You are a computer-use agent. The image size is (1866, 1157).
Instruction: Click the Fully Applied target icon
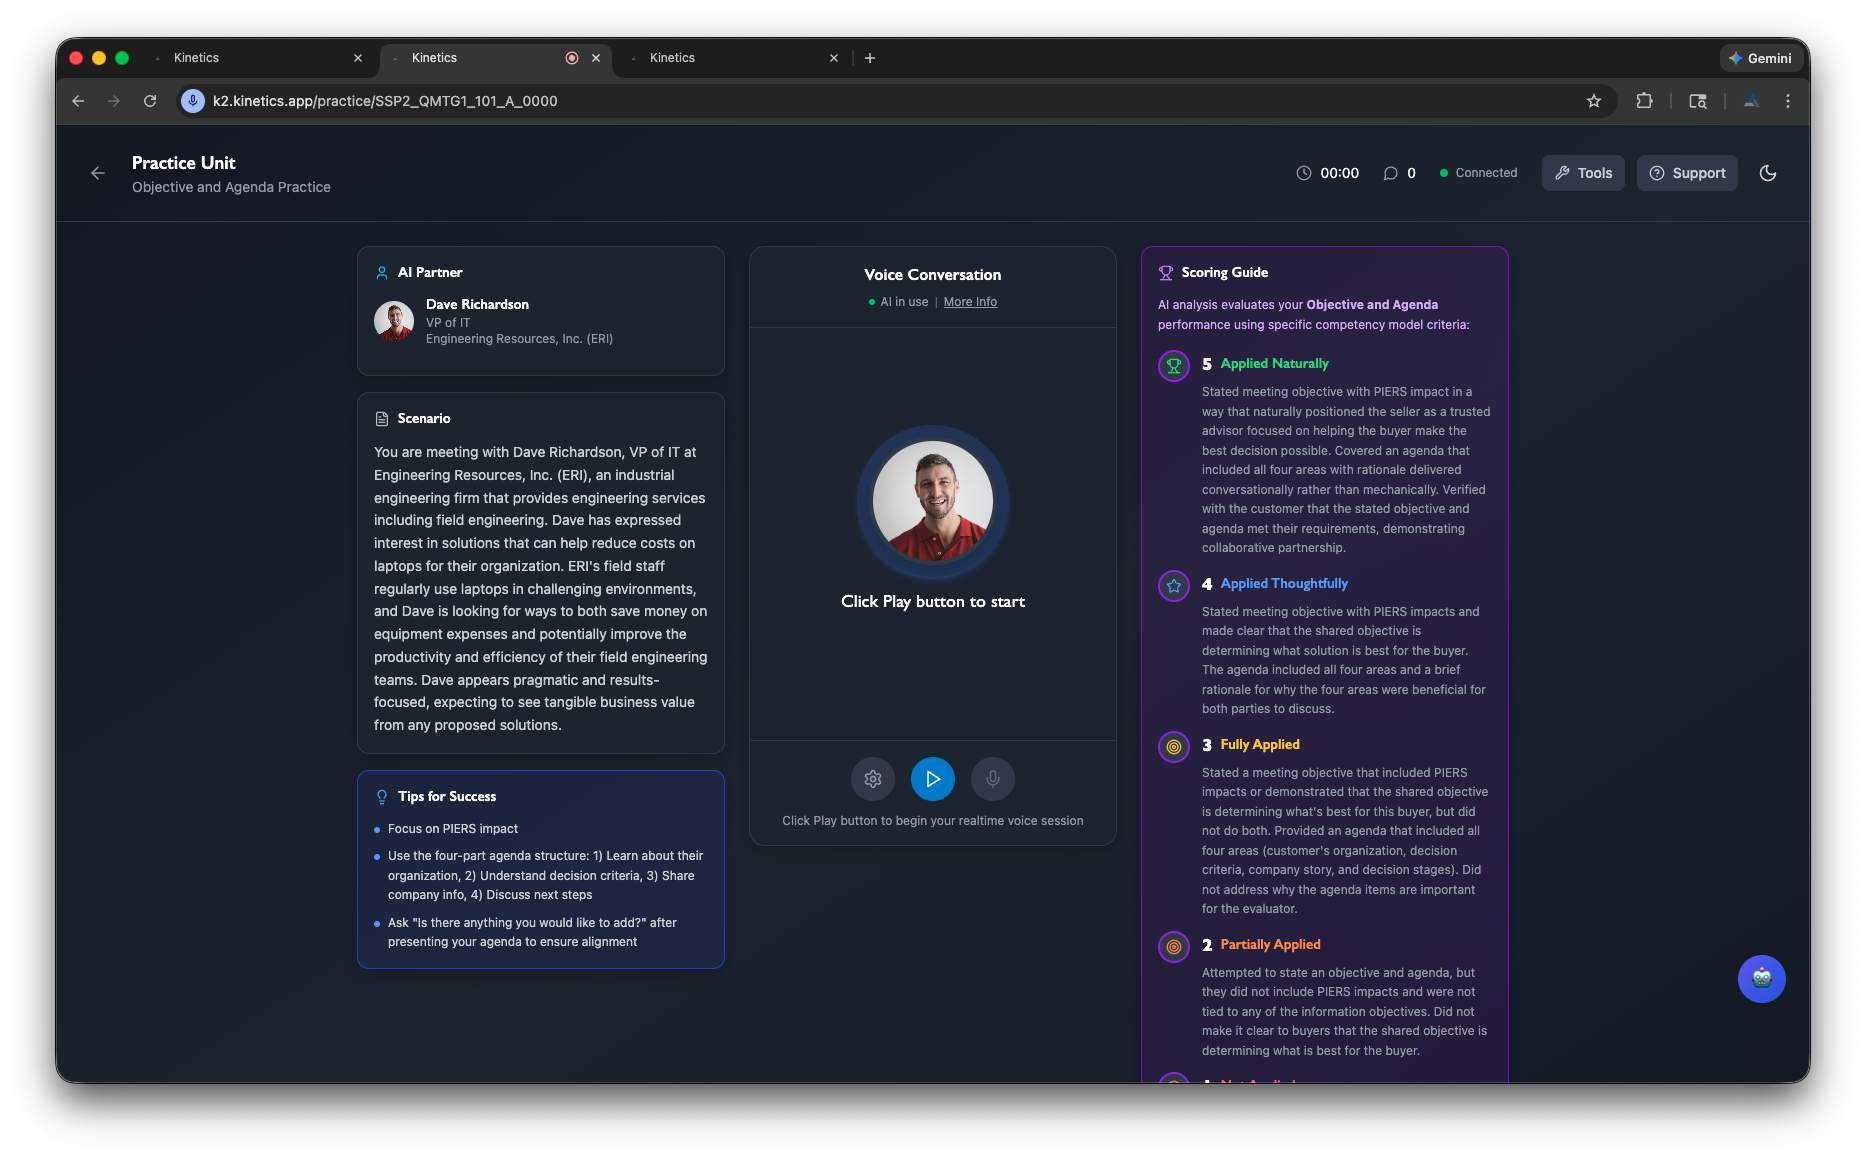click(1174, 746)
